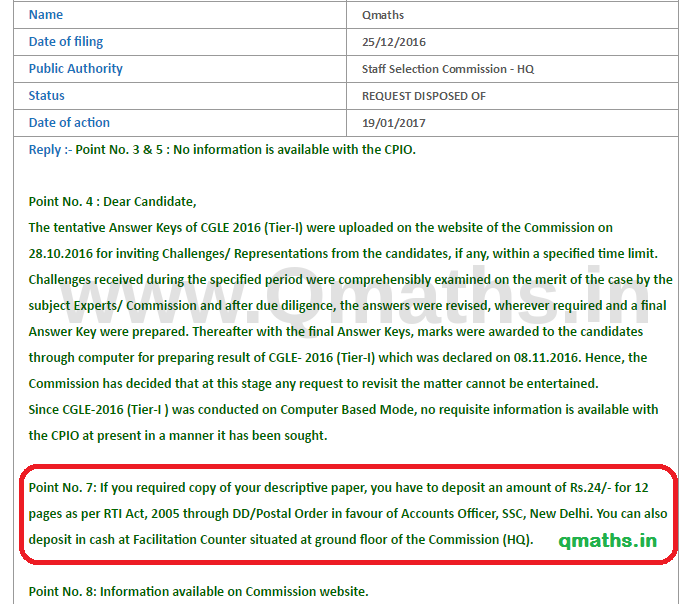Click the 'Public Authority' label

[76, 68]
